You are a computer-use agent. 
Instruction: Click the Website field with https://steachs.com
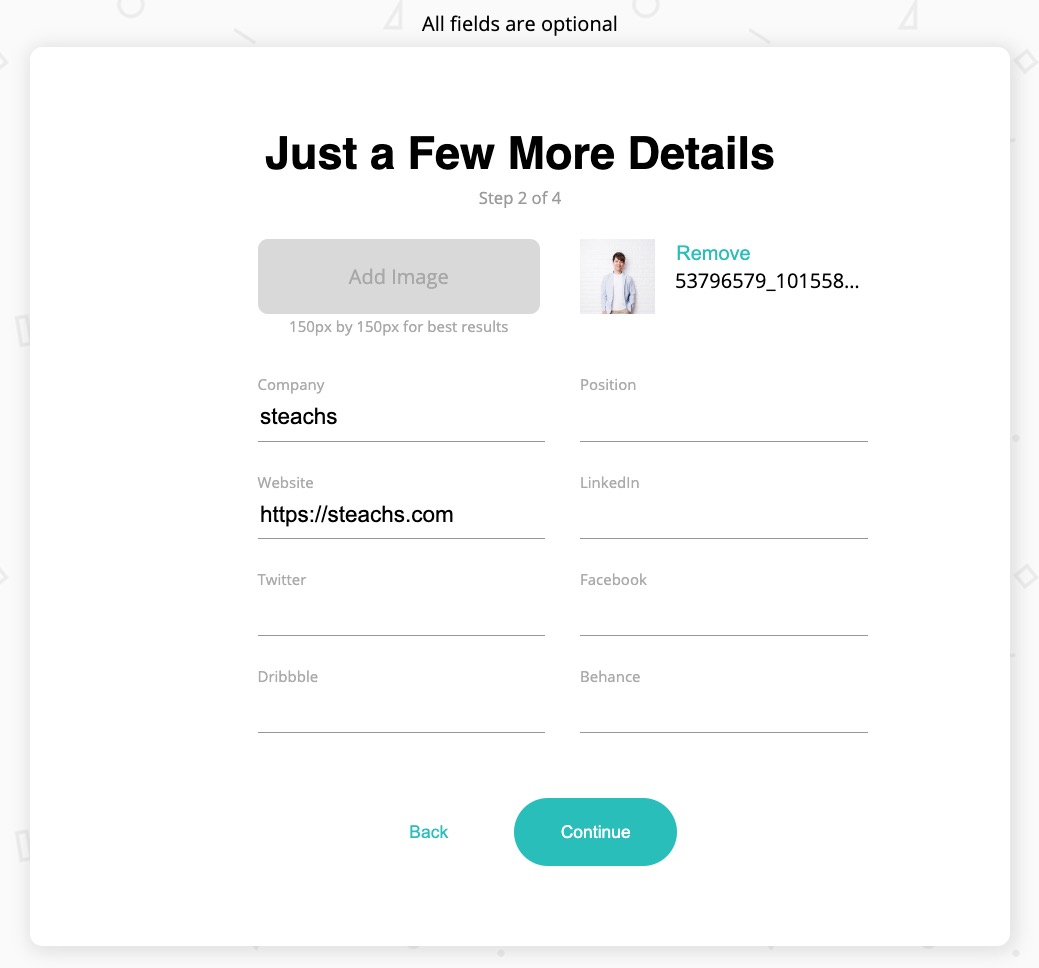[400, 516]
